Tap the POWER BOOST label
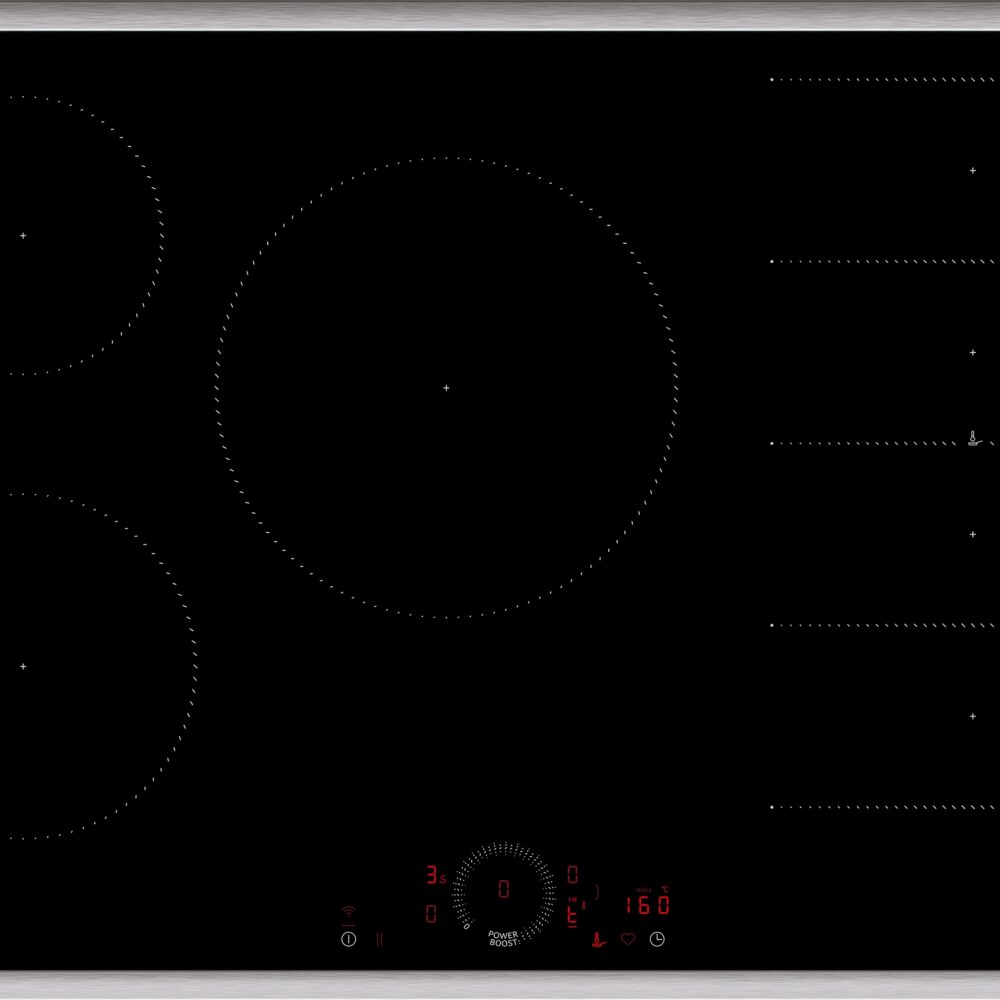 [x=503, y=939]
